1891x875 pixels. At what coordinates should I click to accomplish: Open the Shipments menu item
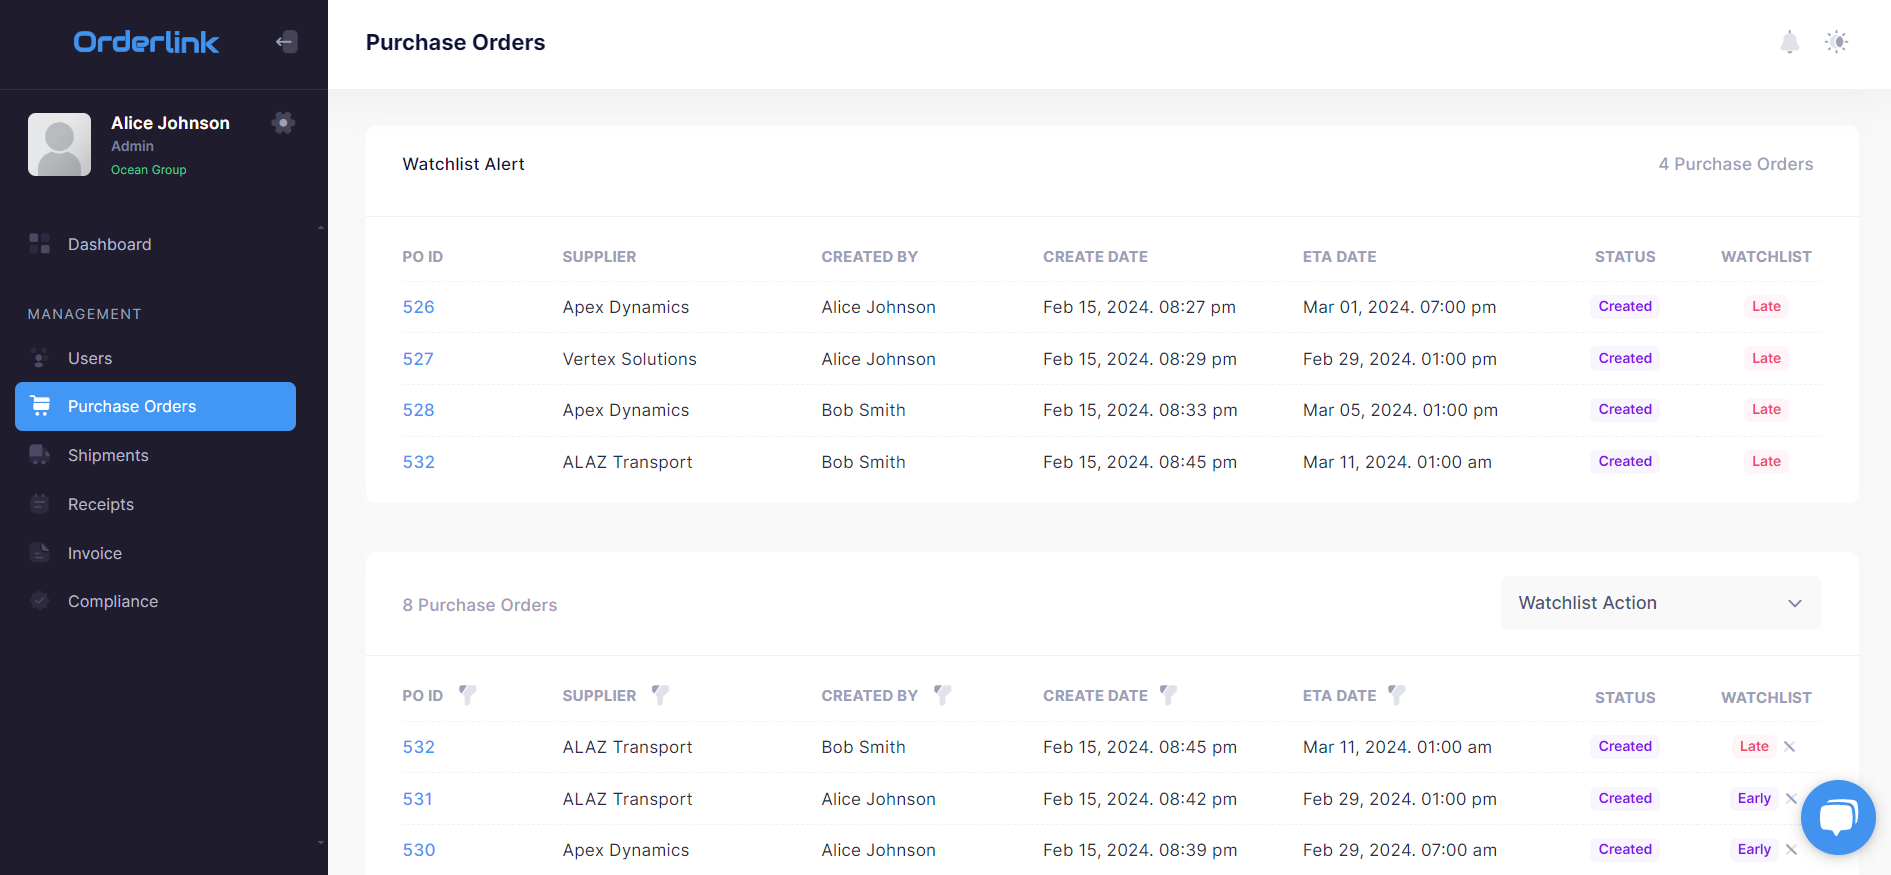tap(108, 455)
